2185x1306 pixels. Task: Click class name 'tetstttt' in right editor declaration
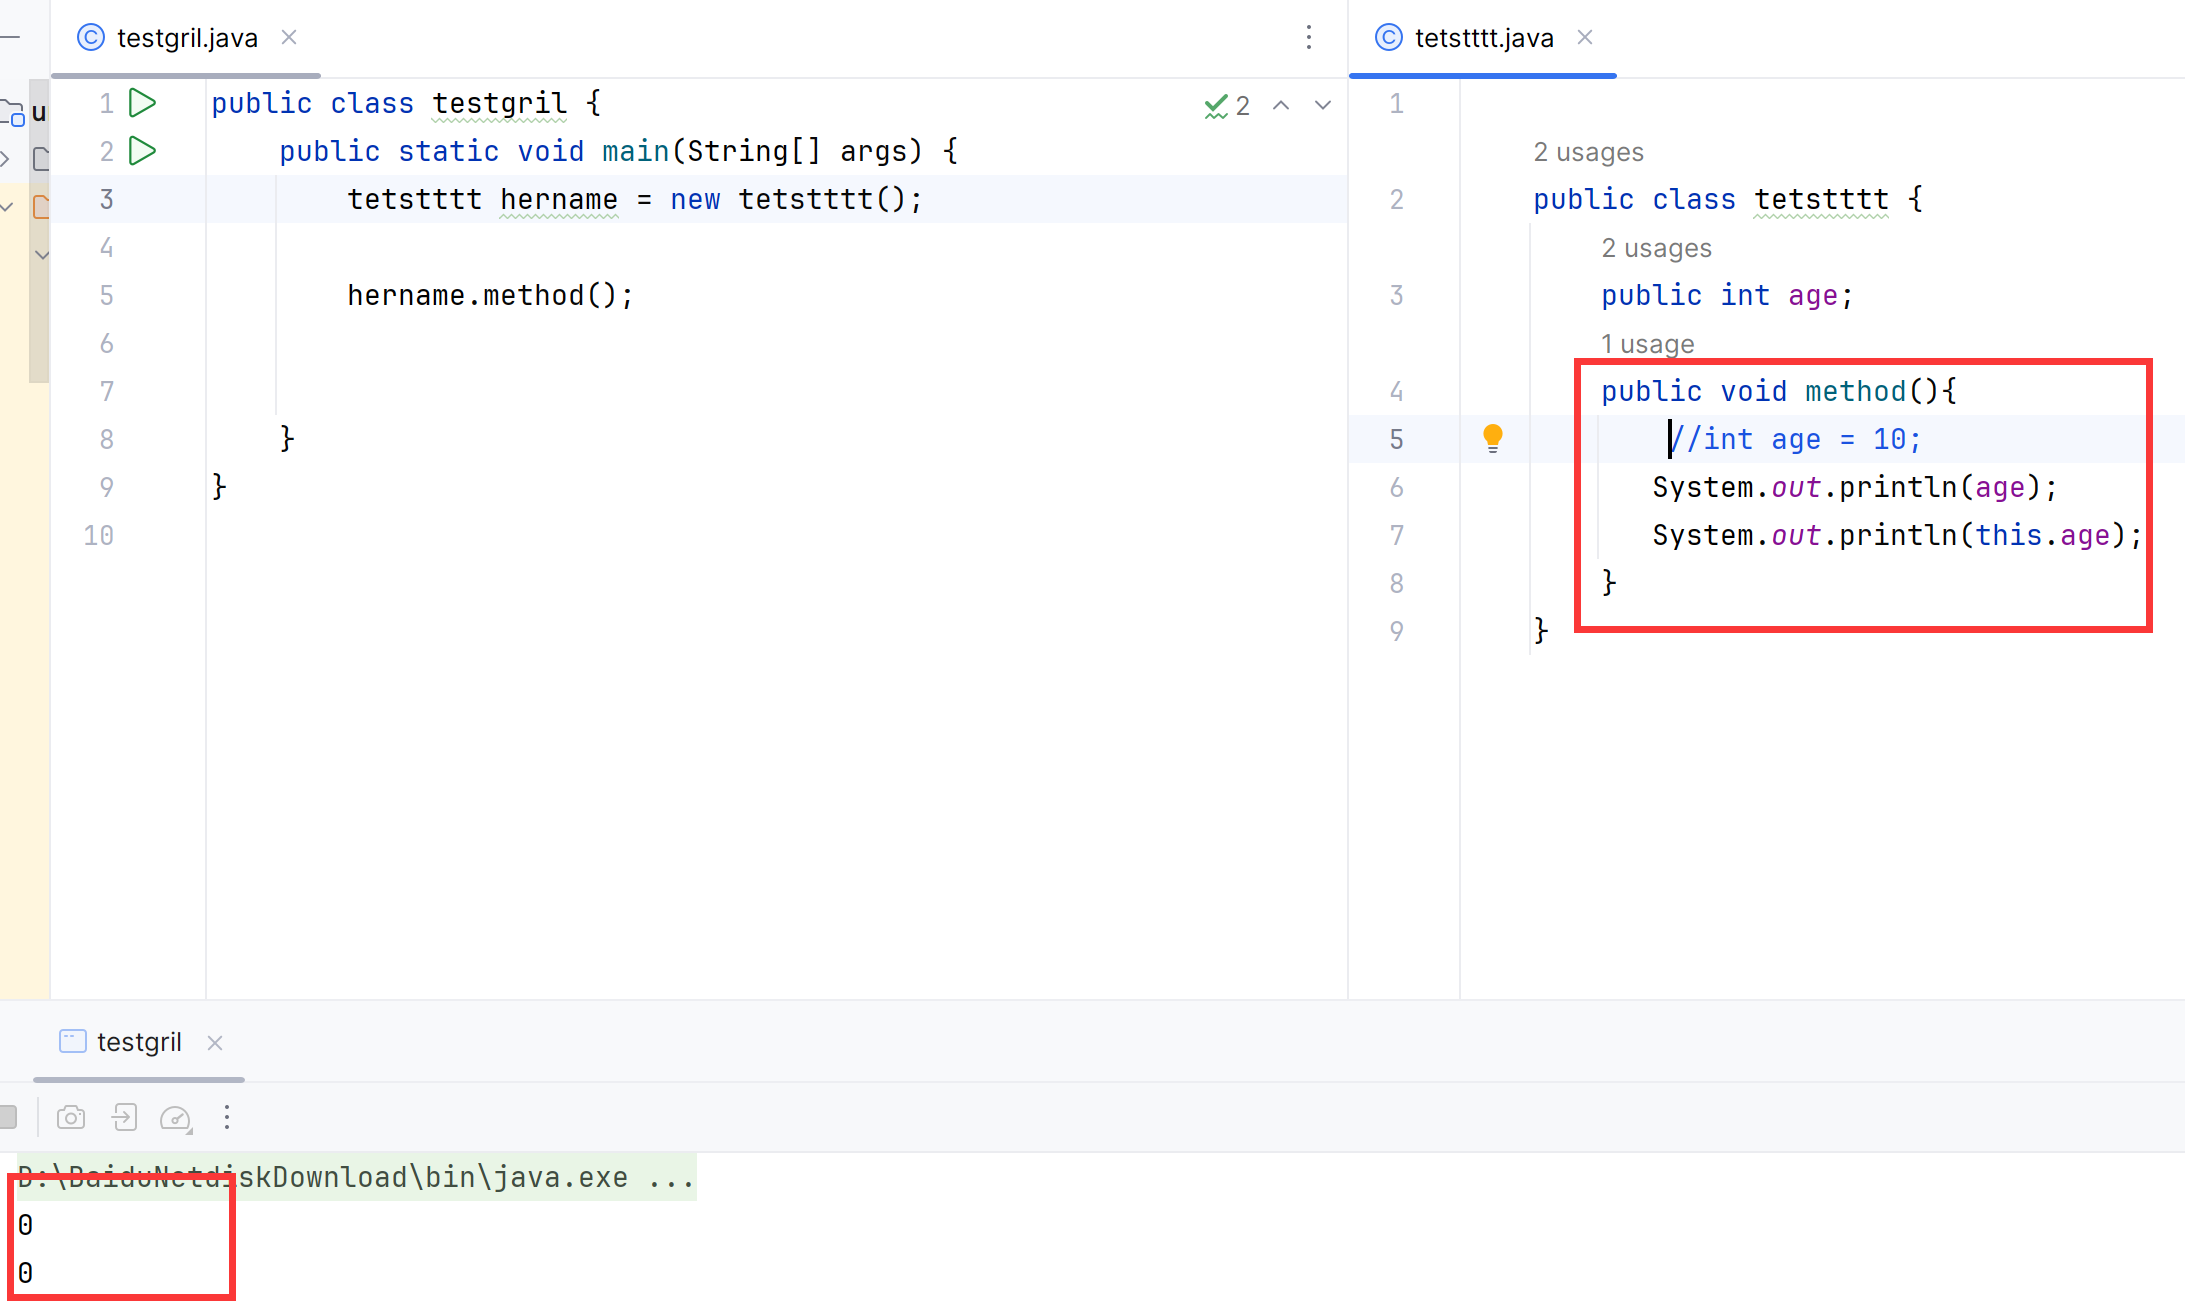pyautogui.click(x=1822, y=200)
